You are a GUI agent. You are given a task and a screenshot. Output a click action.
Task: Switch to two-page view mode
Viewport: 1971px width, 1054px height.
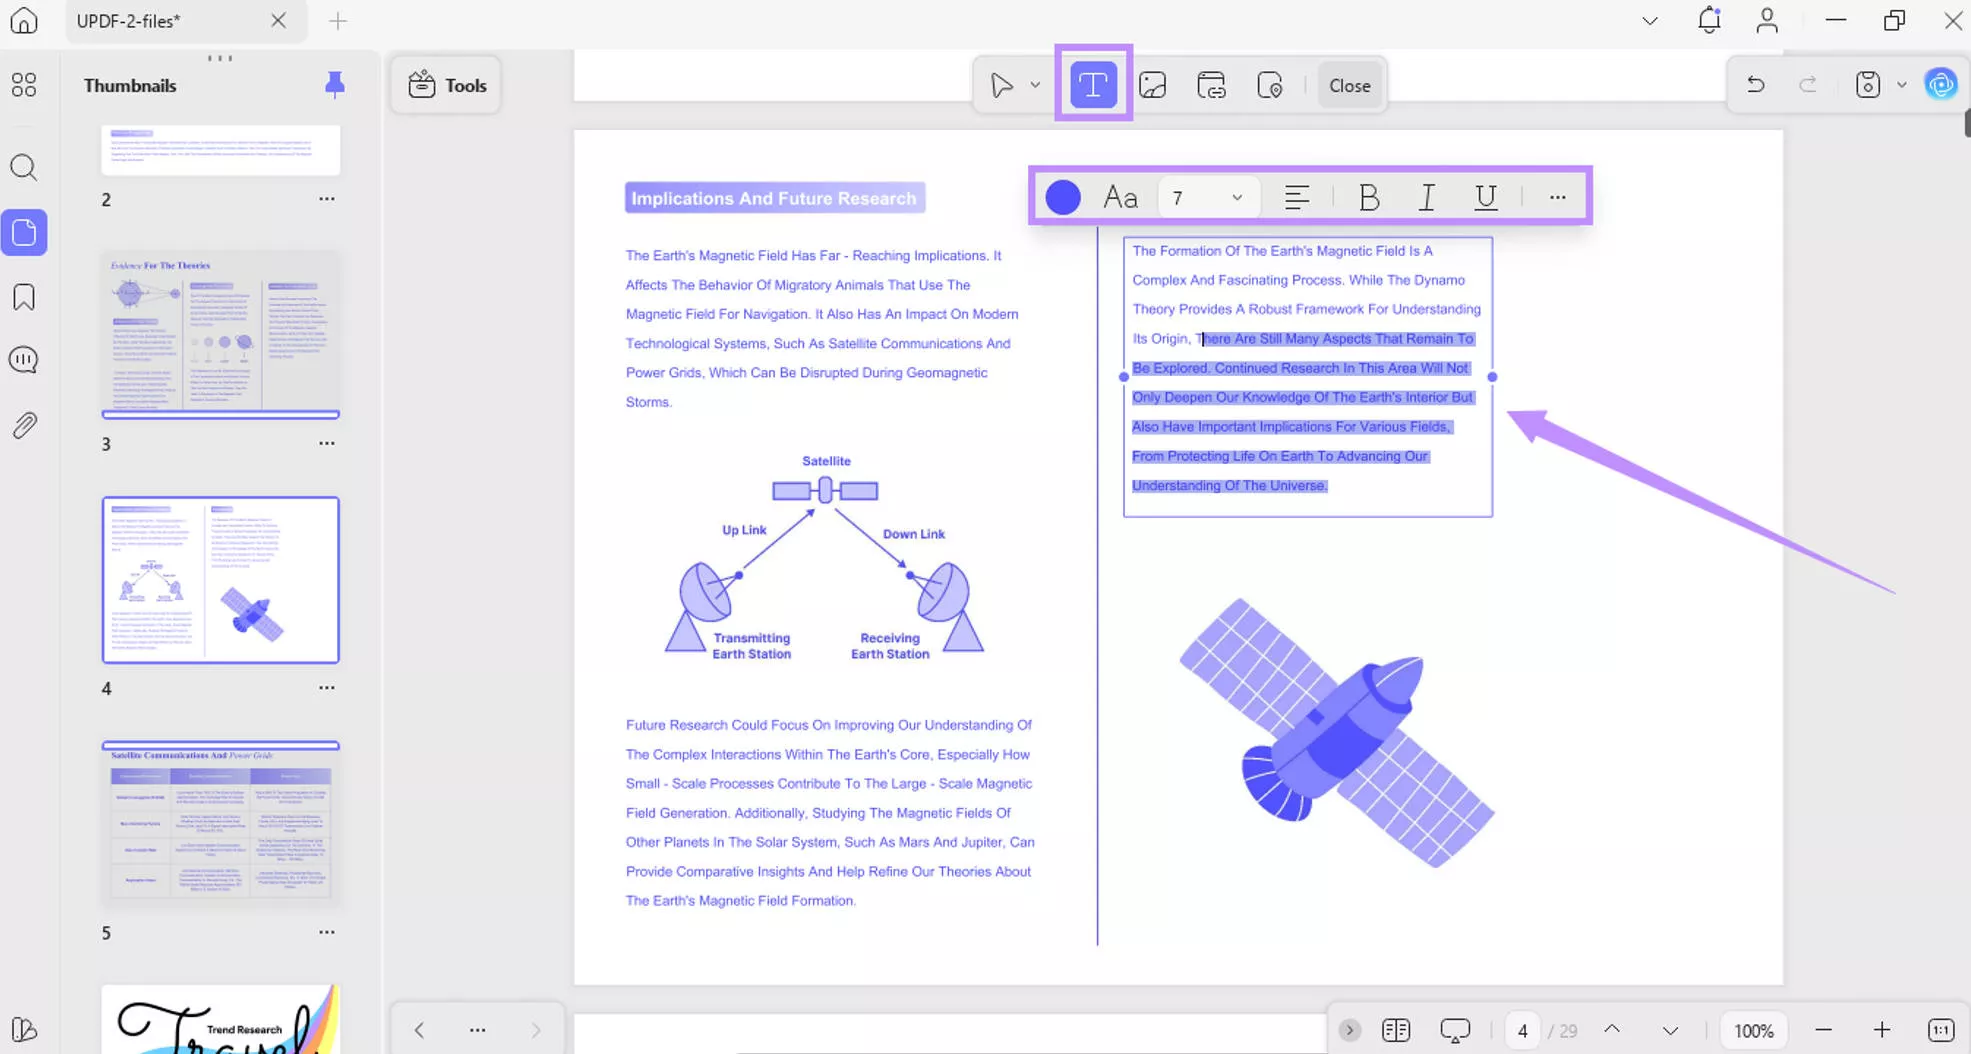1395,1029
